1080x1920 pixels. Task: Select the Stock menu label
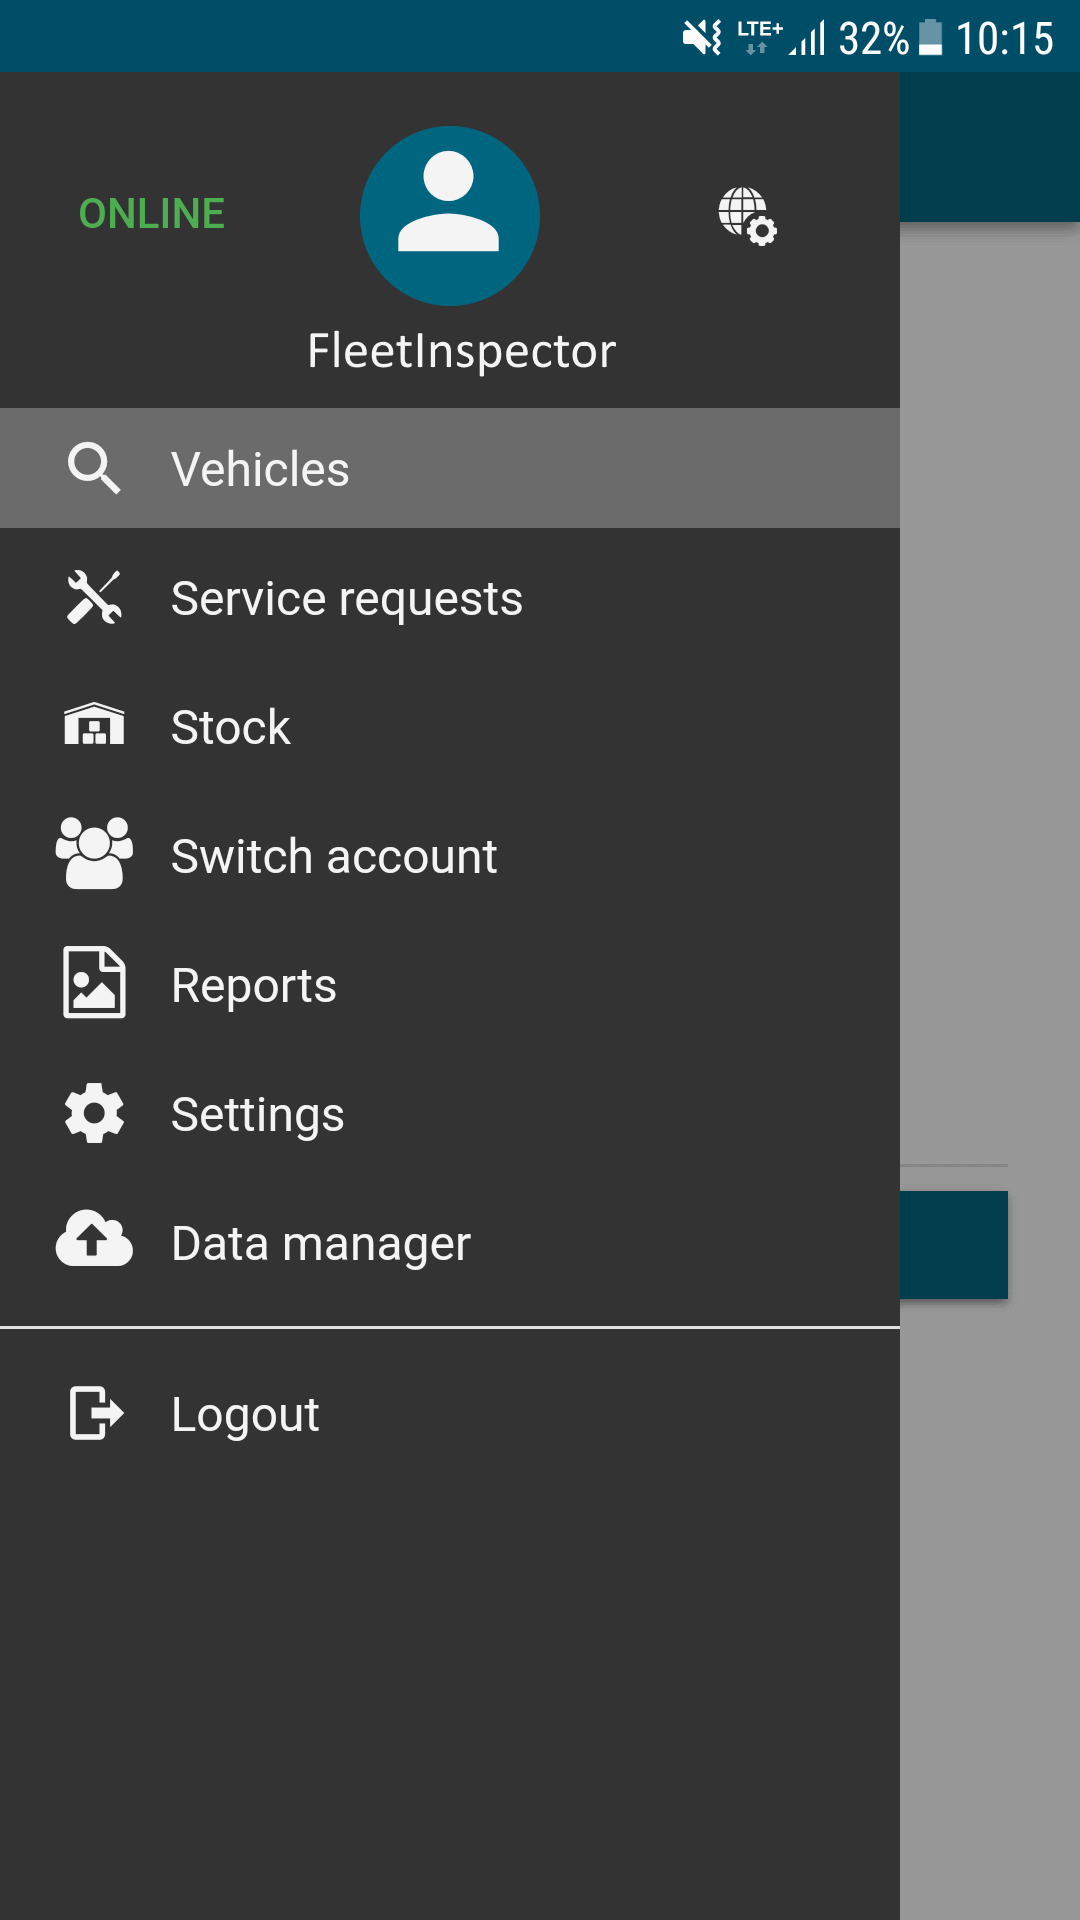(231, 727)
